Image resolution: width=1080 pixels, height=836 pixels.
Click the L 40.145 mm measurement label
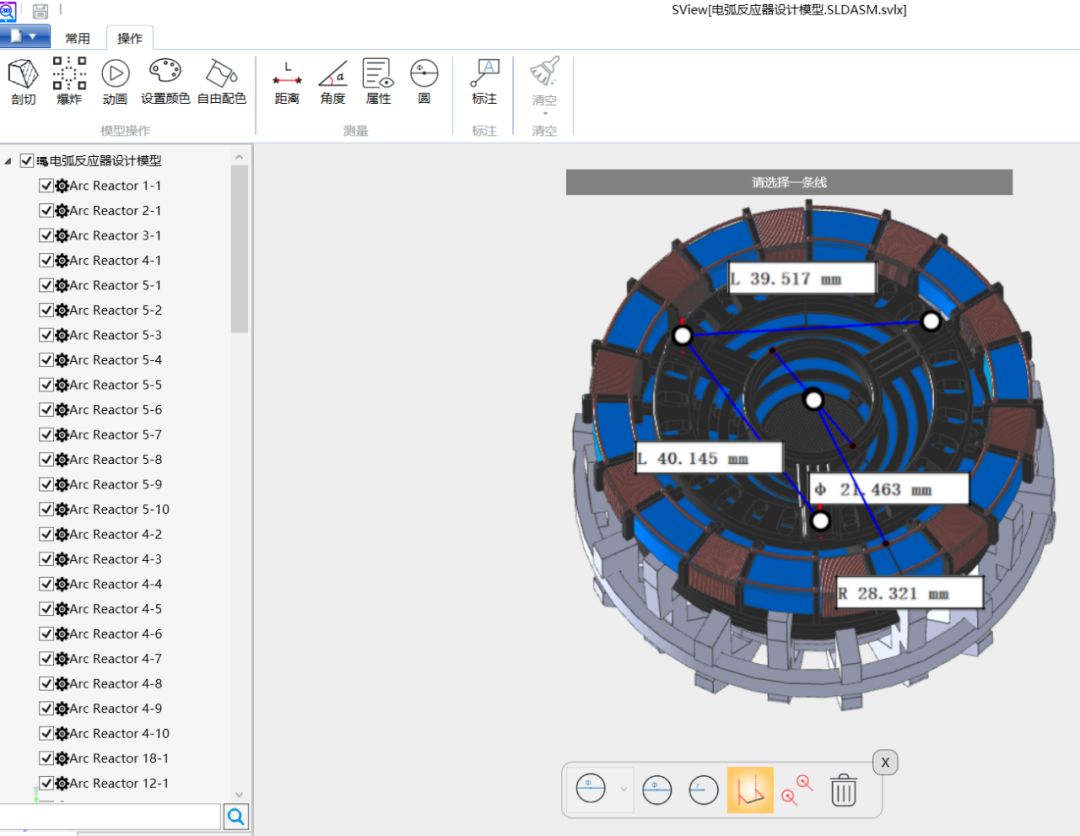pos(709,458)
